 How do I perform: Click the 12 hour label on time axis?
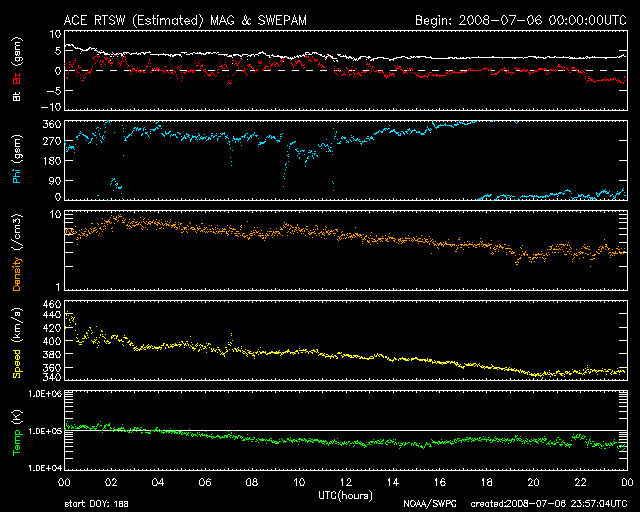pos(346,482)
